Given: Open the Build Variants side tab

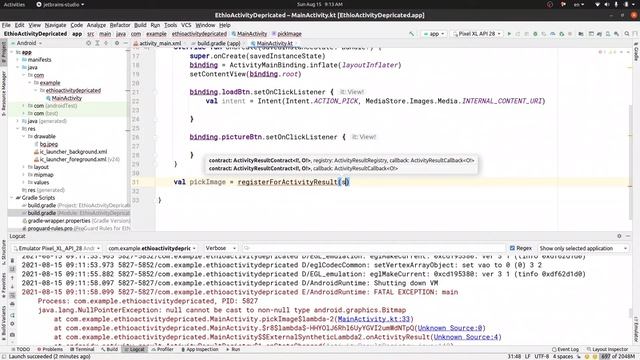Looking at the screenshot, I should (x=4, y=323).
